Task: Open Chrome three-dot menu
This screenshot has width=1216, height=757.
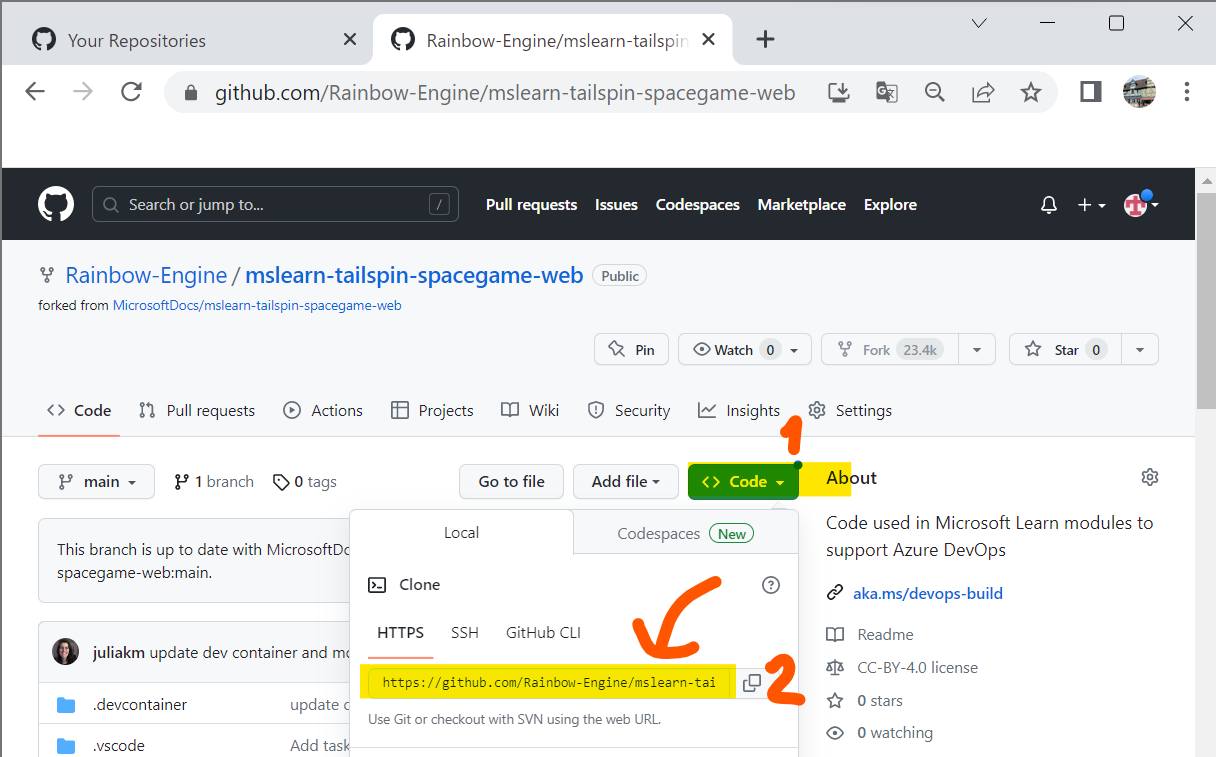Action: (x=1187, y=92)
